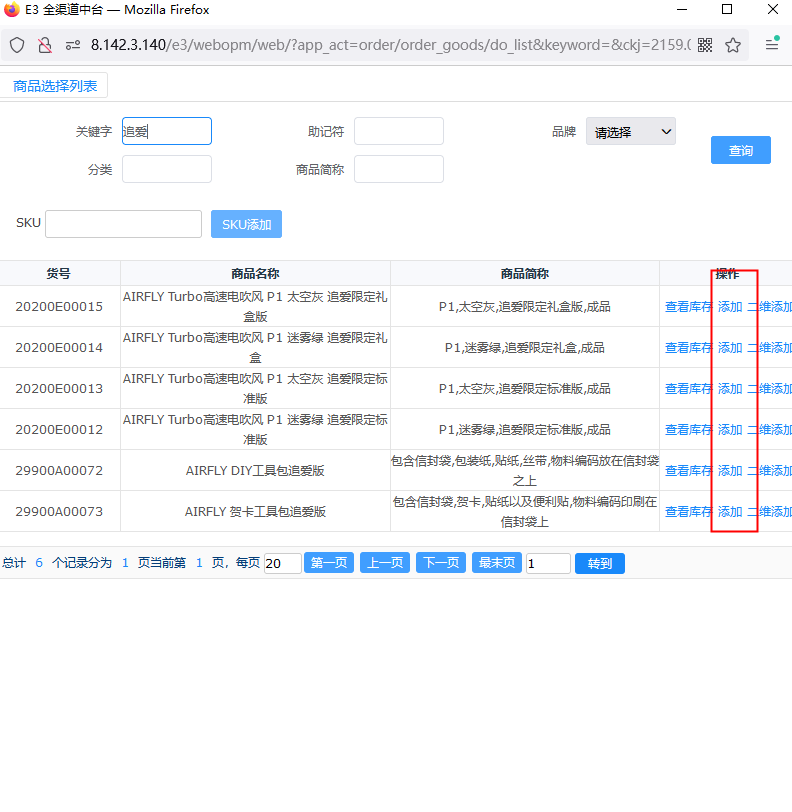
Task: Select the 货号 cell 29900A00073
Action: coord(59,511)
